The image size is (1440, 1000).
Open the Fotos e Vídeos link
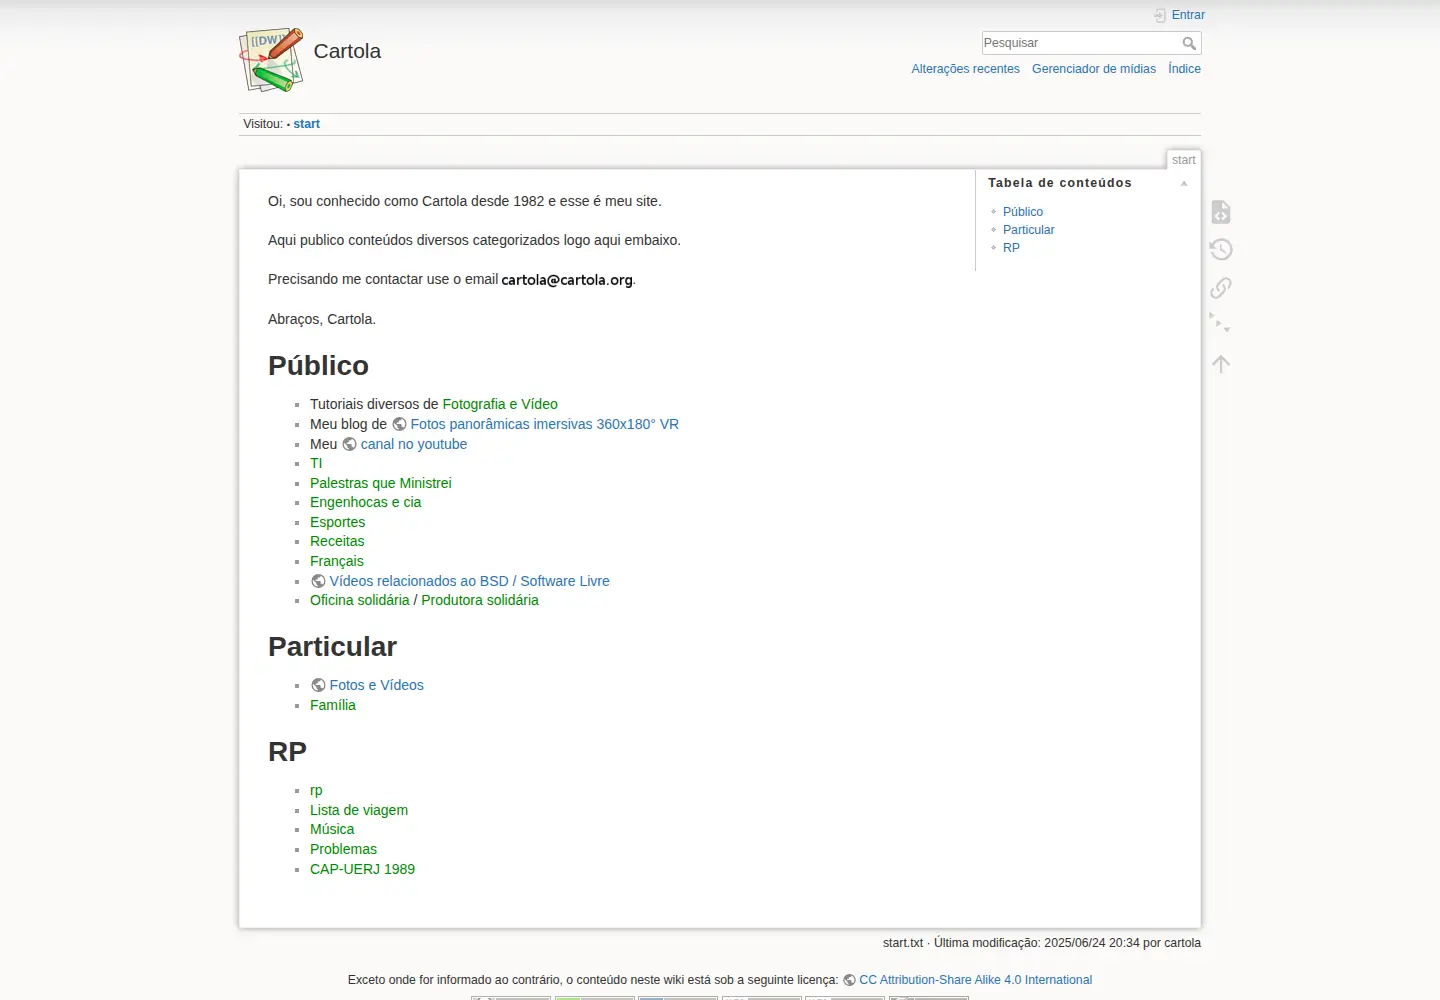point(376,685)
